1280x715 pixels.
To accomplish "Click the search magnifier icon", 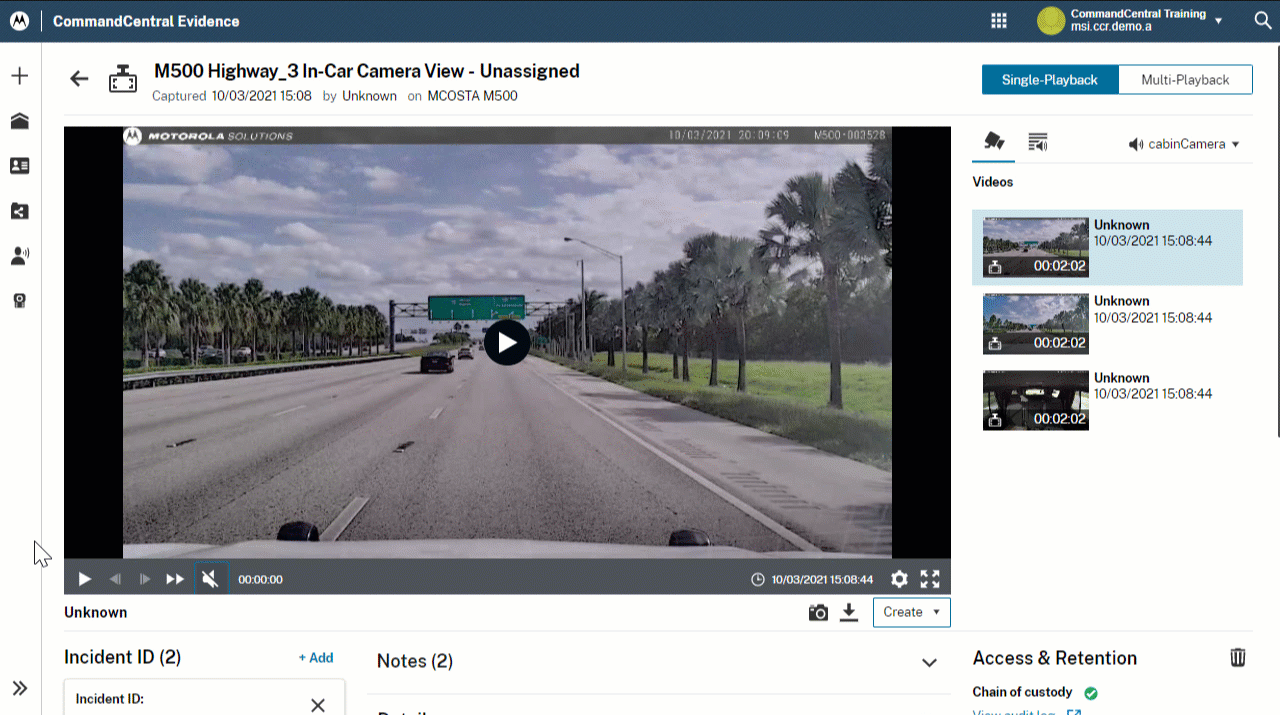I will pyautogui.click(x=1262, y=21).
